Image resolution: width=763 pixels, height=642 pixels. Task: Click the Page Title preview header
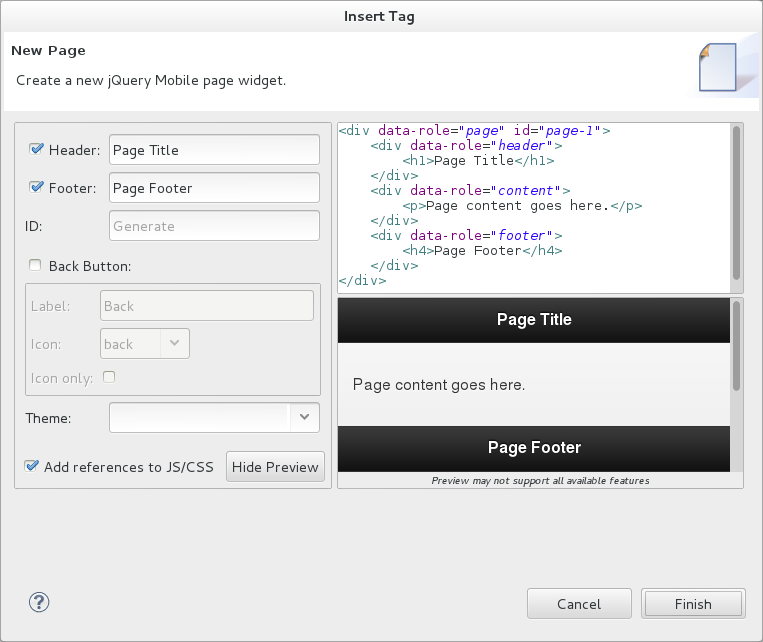click(534, 320)
